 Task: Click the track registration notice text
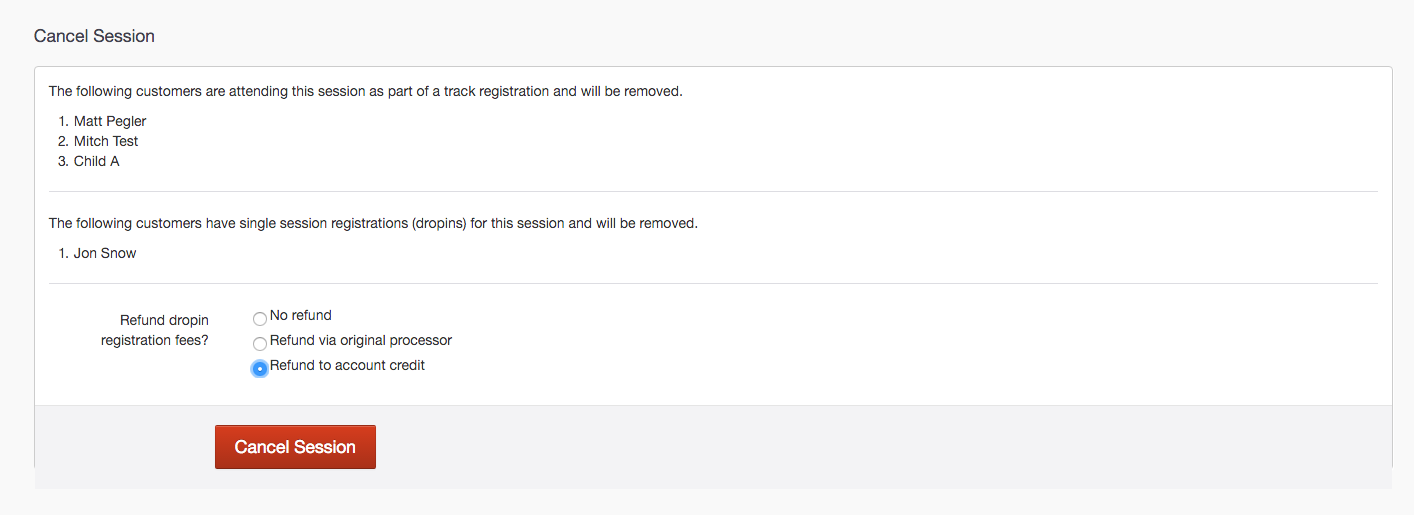365,91
